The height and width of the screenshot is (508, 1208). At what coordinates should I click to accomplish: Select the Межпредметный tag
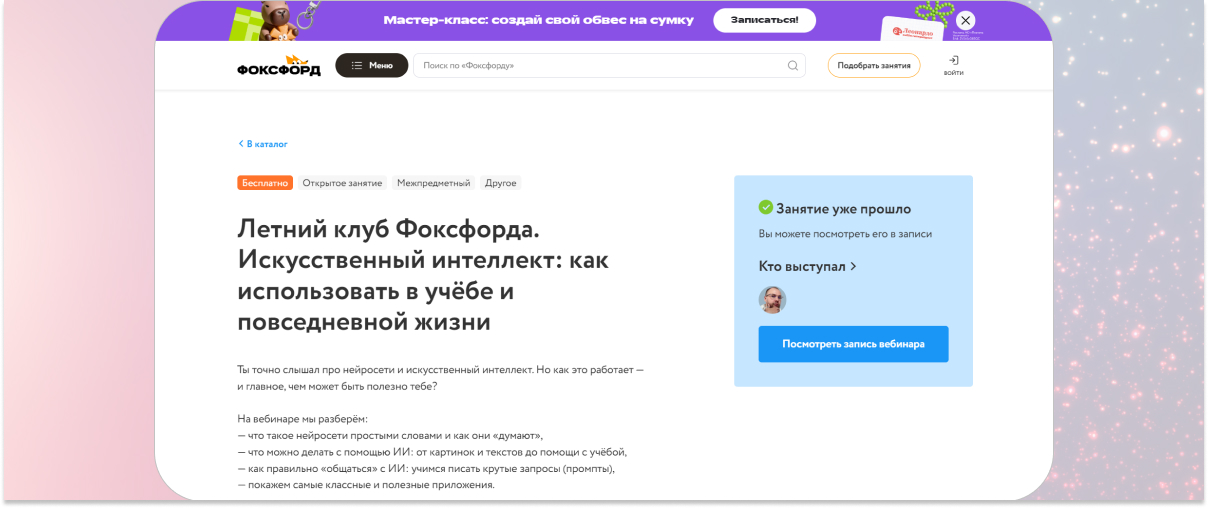tap(433, 183)
